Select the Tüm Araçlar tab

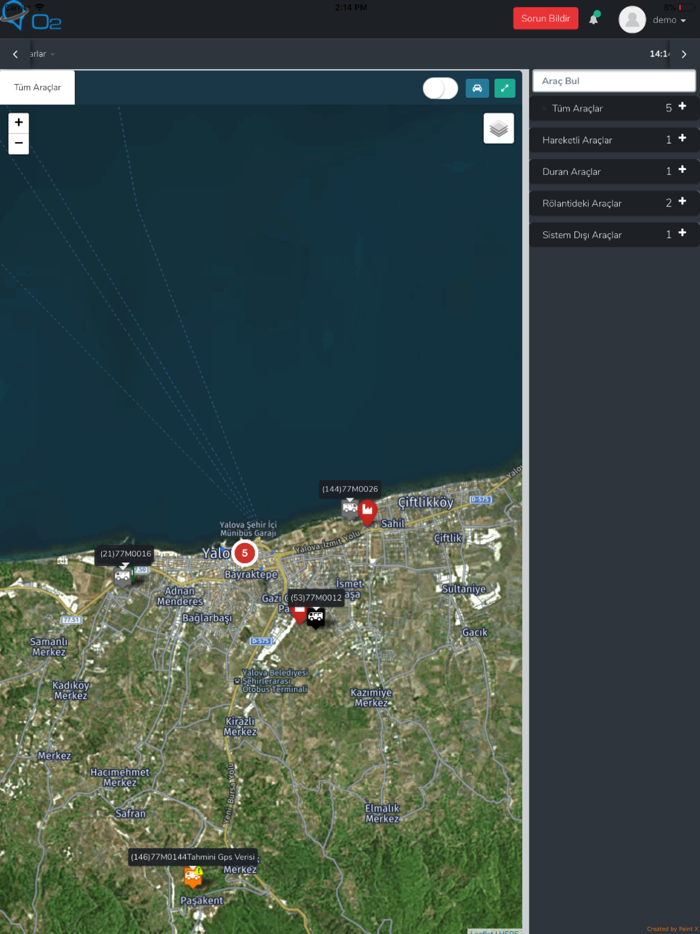pos(37,88)
